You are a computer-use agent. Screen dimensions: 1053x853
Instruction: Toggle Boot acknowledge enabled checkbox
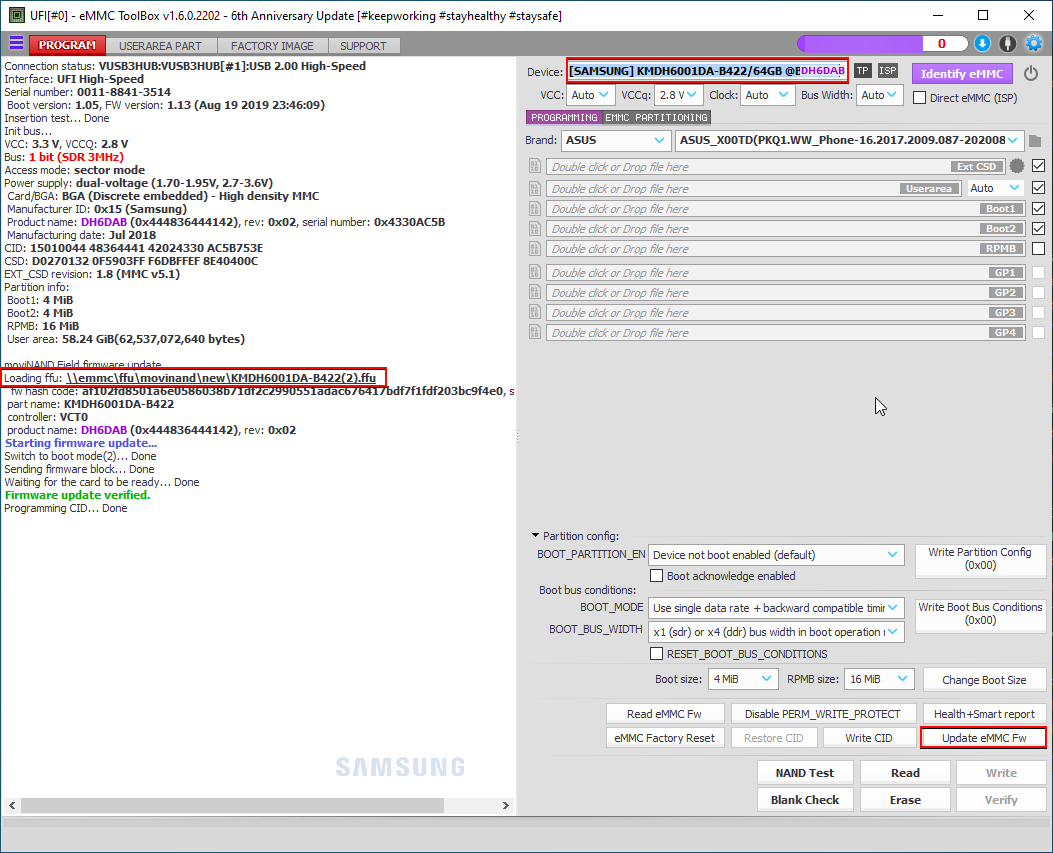pos(656,576)
